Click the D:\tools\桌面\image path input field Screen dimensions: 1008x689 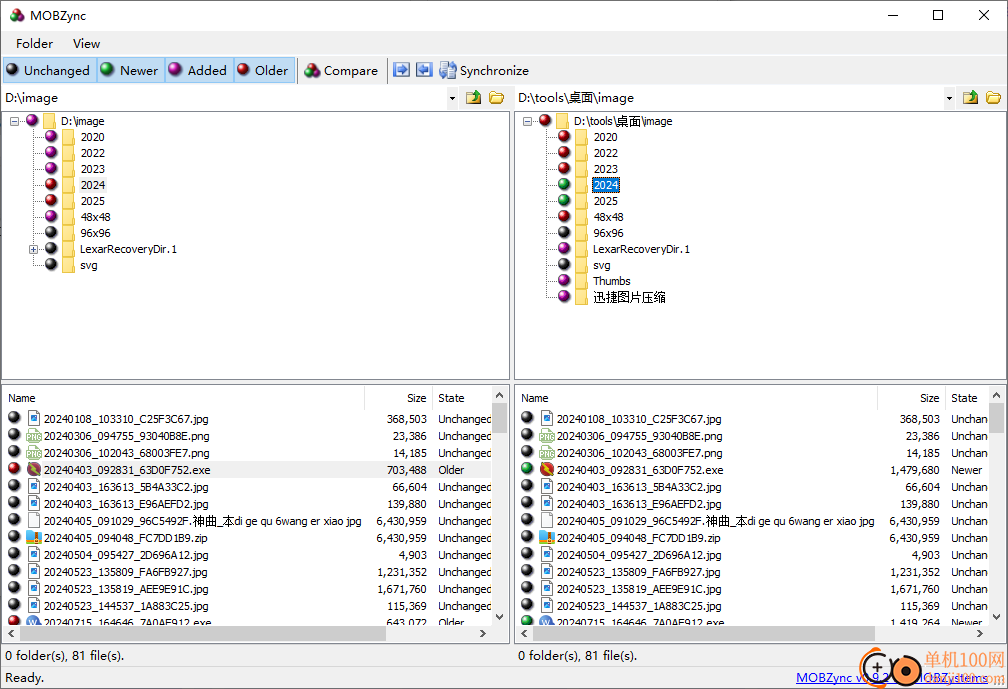pyautogui.click(x=730, y=98)
